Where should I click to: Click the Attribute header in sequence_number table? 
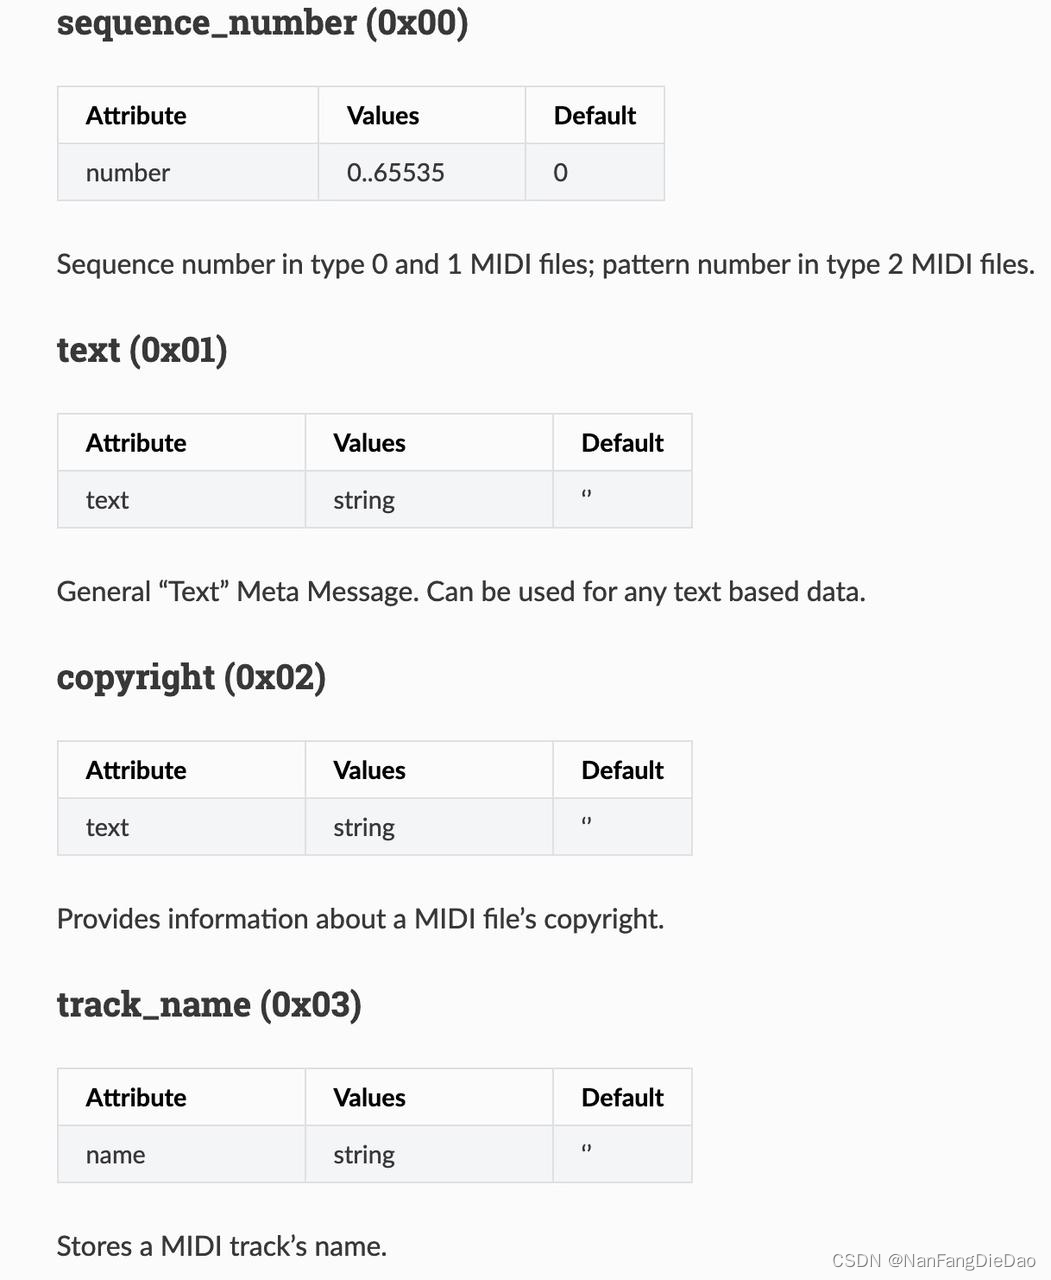[x=188, y=115]
